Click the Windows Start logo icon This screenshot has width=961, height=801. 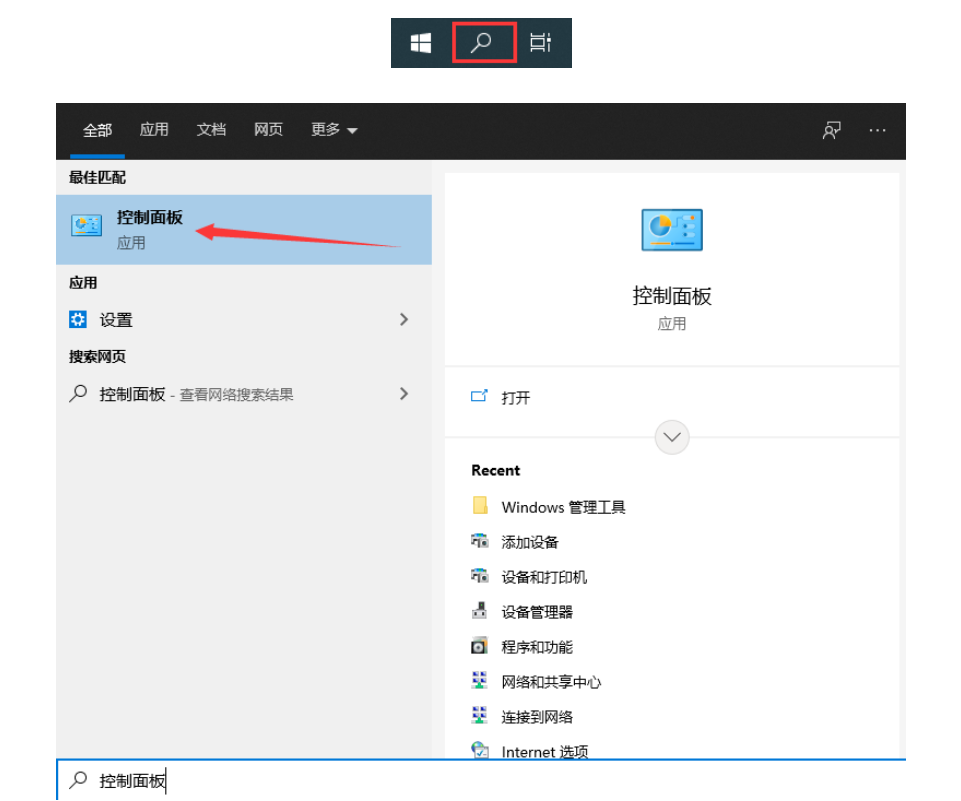click(420, 43)
